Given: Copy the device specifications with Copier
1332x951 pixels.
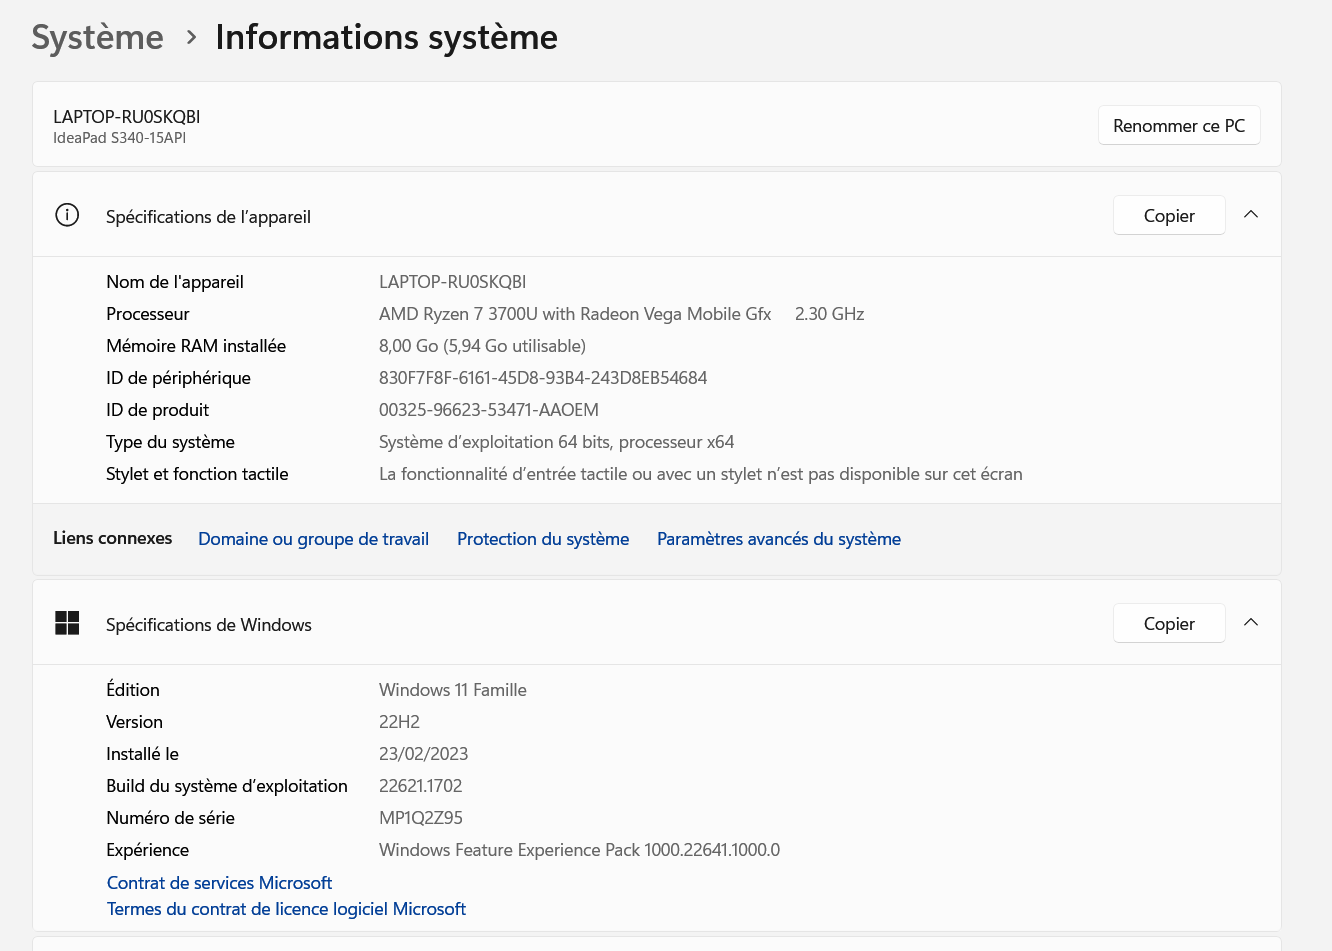Looking at the screenshot, I should tap(1169, 215).
